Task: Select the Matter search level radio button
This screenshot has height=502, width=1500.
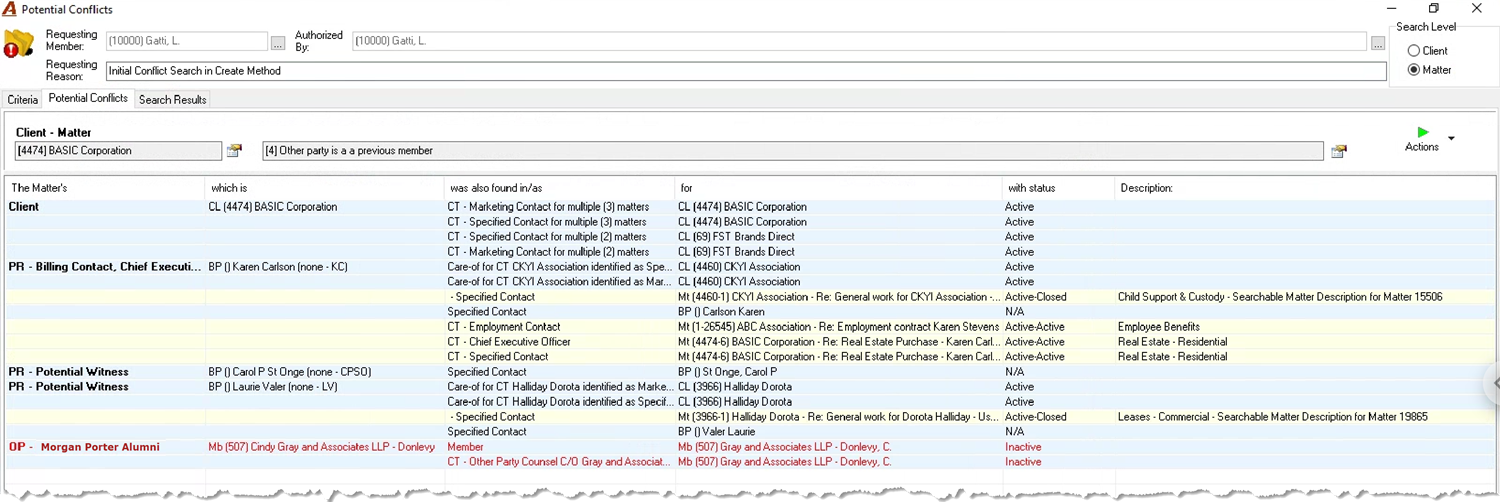Action: point(1413,70)
